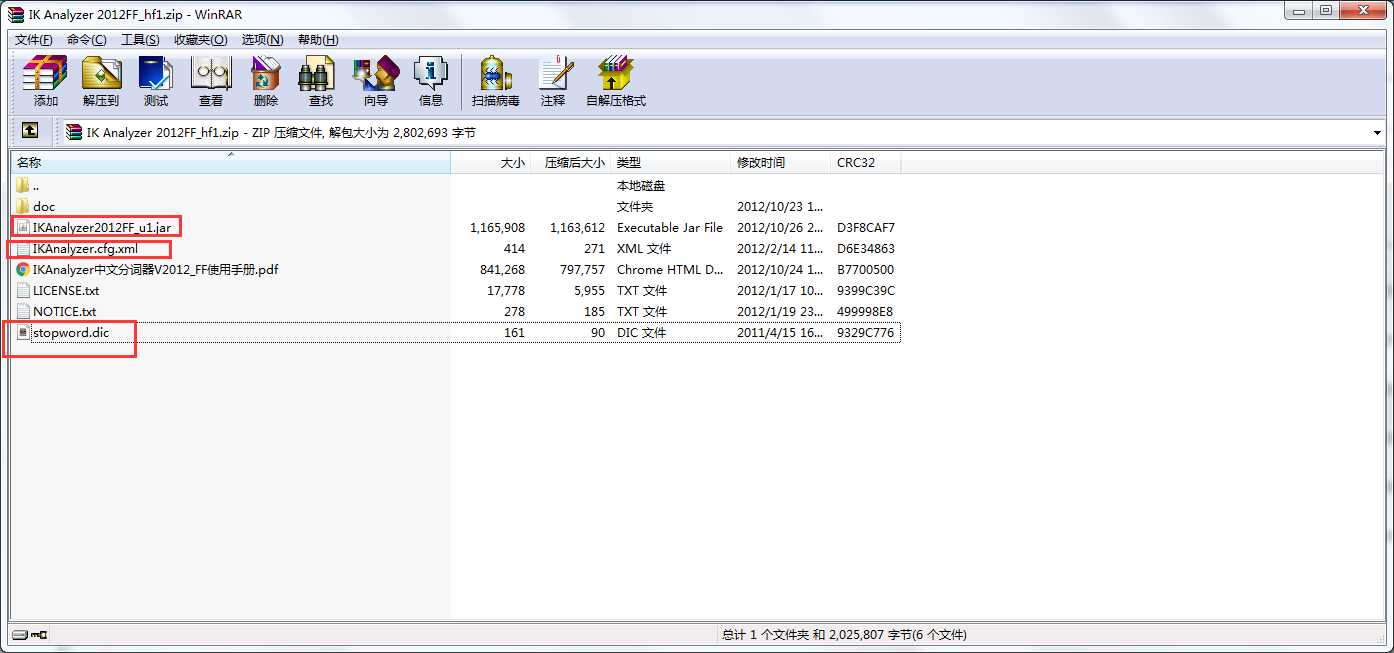Expand the address bar path dropdown arrow
Screen dimensions: 1394x653
pos(1378,133)
